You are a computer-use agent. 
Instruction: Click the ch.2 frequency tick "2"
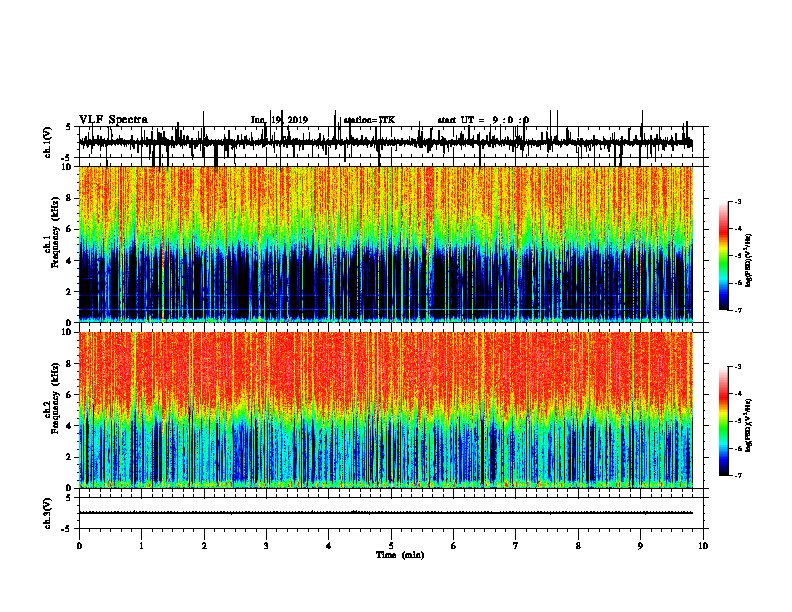tap(70, 457)
